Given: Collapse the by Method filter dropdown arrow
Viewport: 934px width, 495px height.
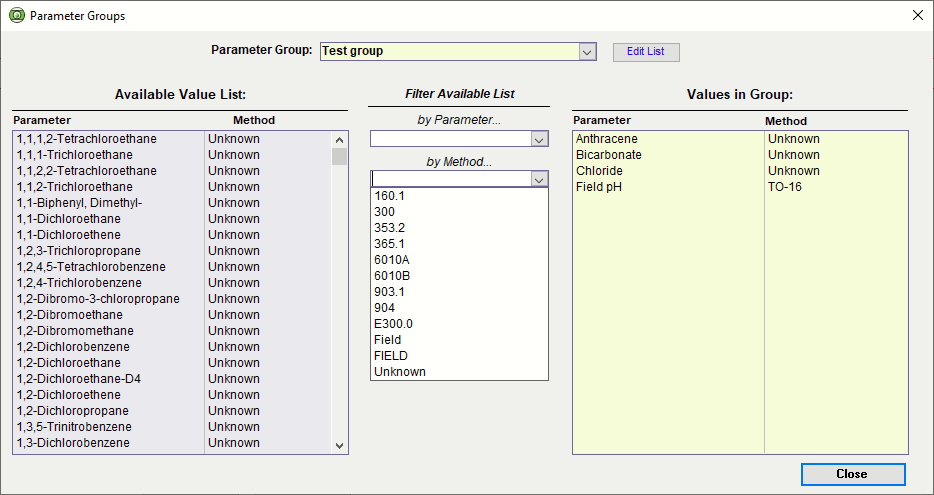Looking at the screenshot, I should point(540,179).
